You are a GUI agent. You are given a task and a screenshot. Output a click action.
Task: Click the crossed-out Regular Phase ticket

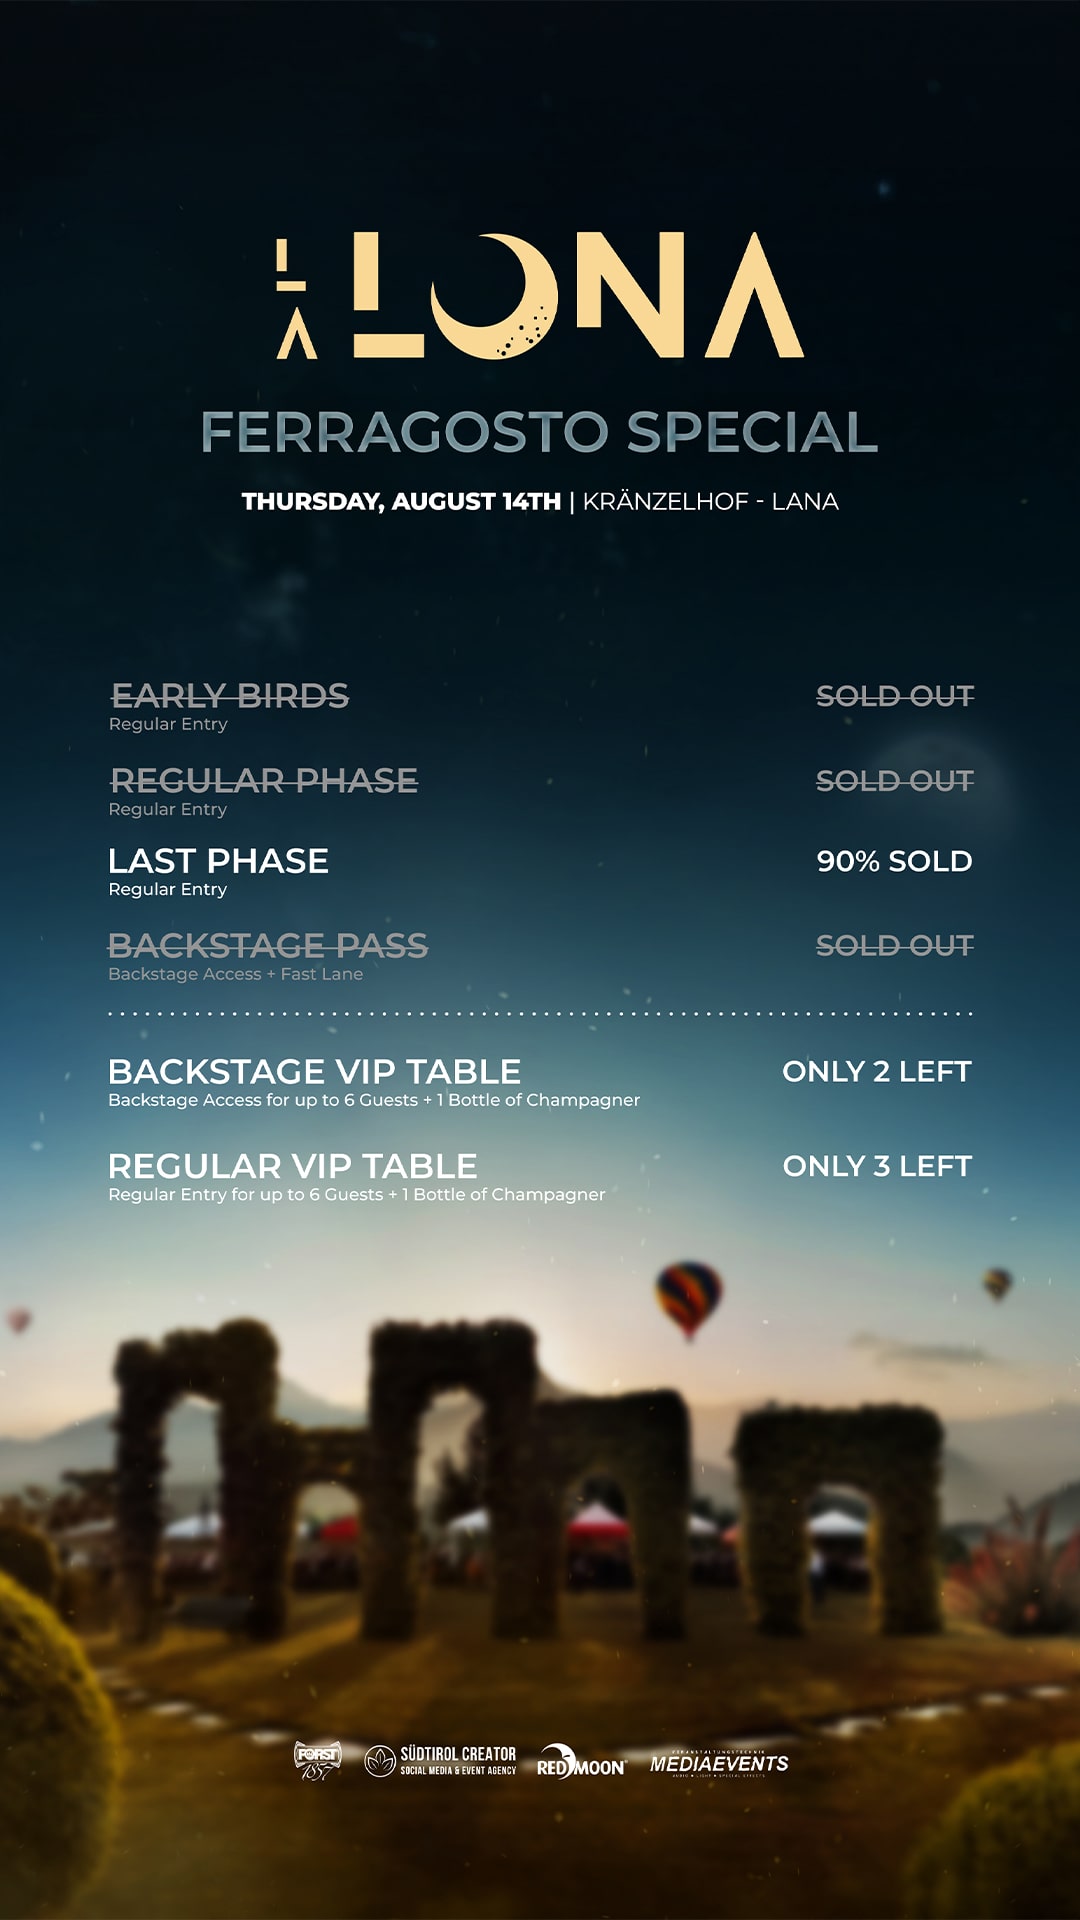264,781
